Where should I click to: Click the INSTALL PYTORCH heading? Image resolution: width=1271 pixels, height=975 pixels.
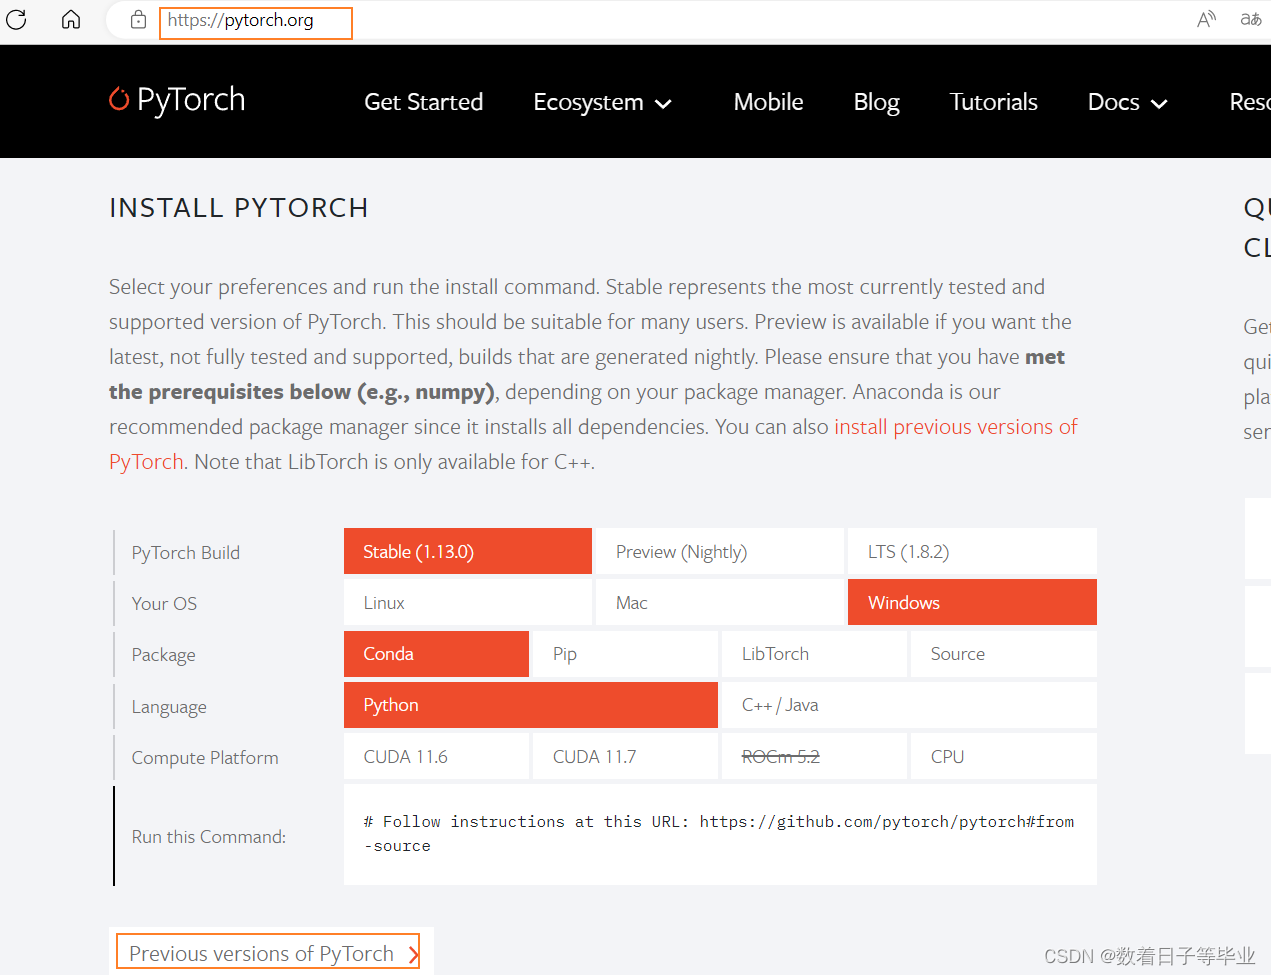239,208
